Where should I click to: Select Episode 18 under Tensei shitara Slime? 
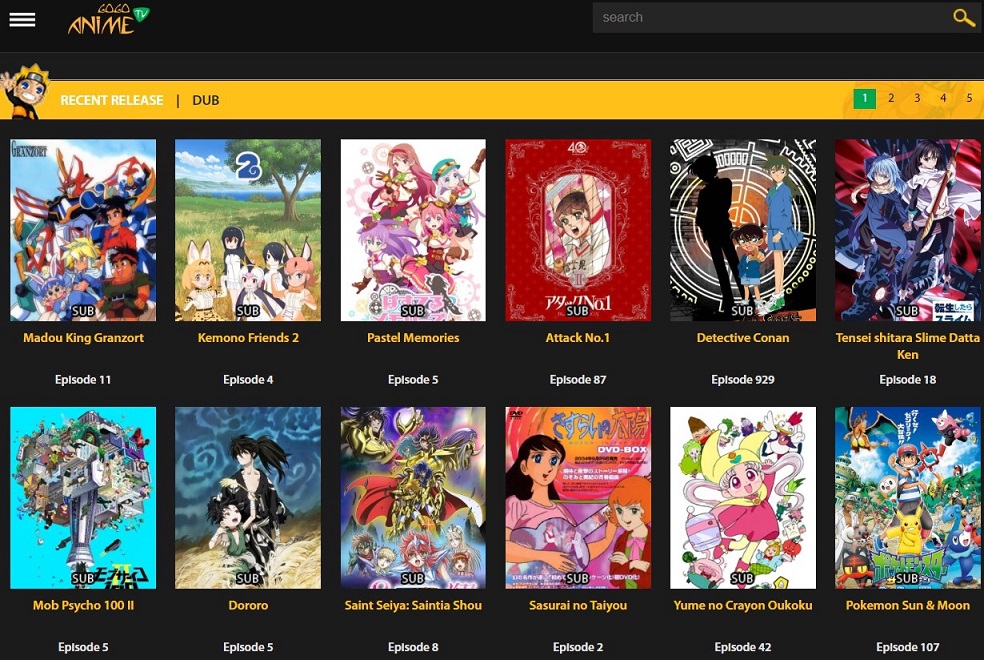(x=907, y=380)
